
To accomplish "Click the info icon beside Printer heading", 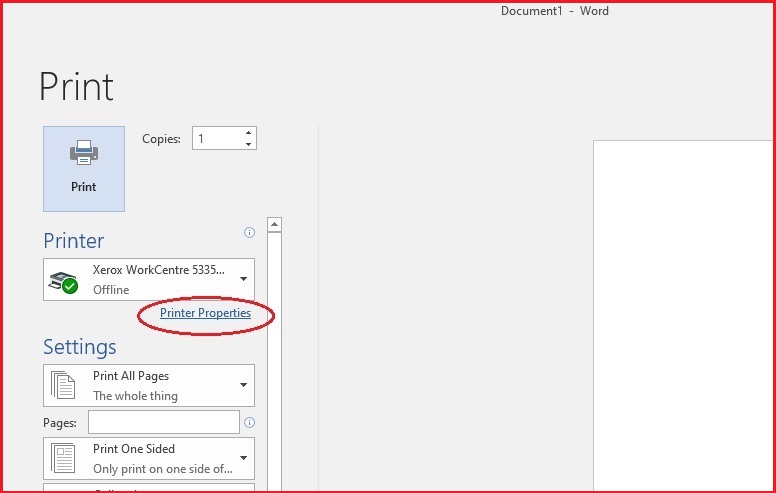I will [x=249, y=232].
